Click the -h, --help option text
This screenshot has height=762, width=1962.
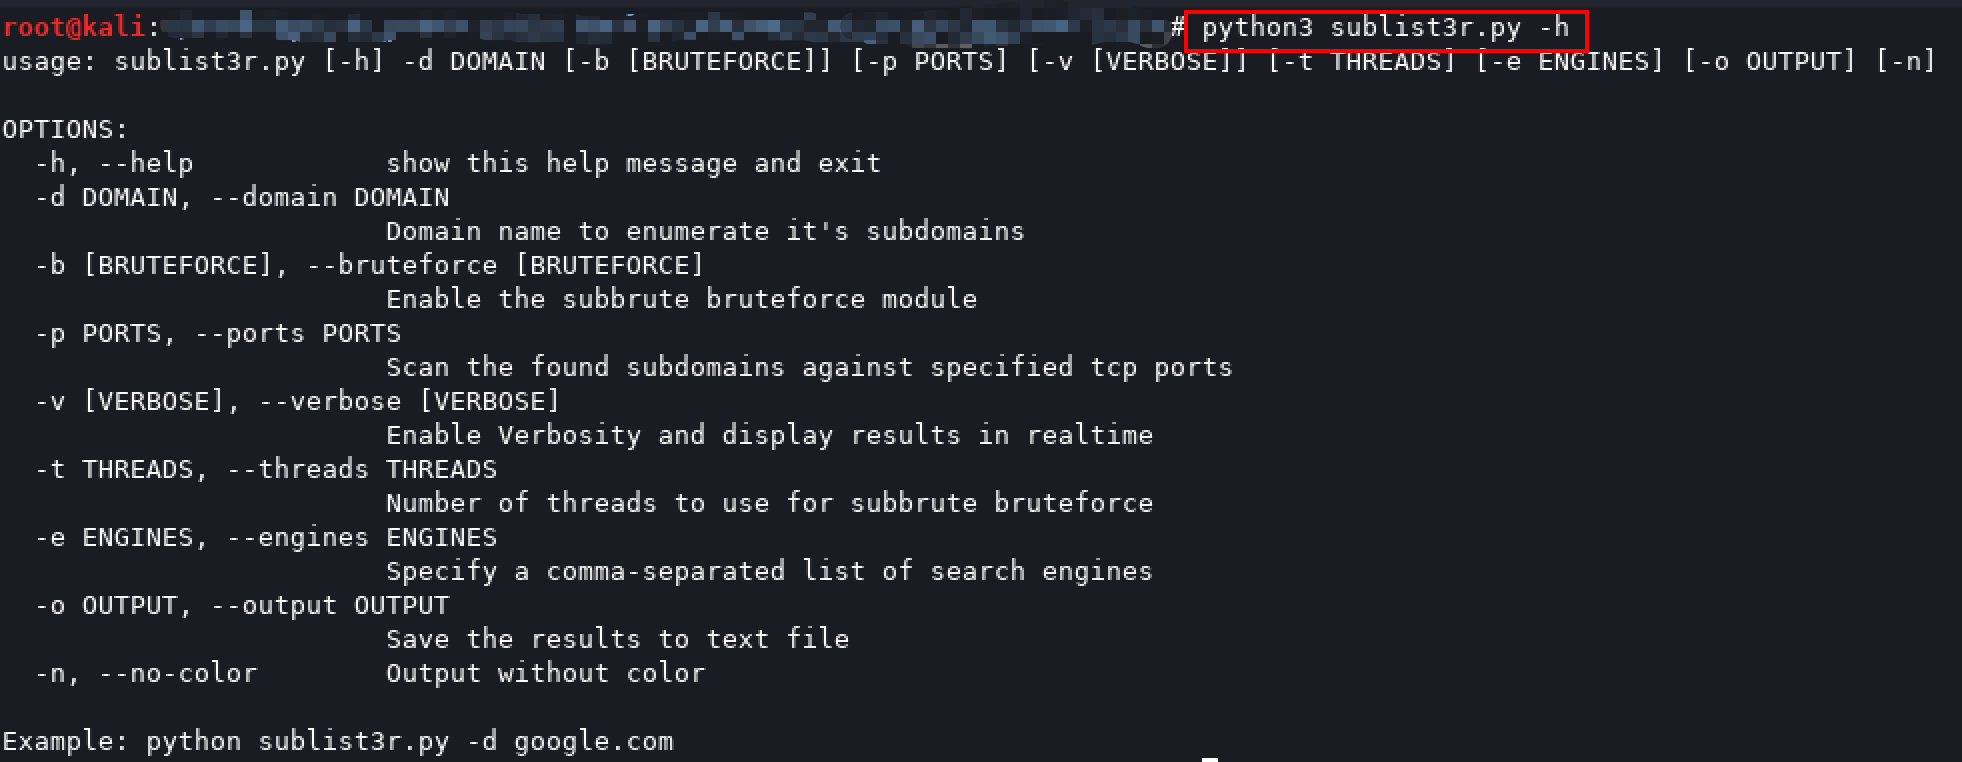(x=114, y=163)
